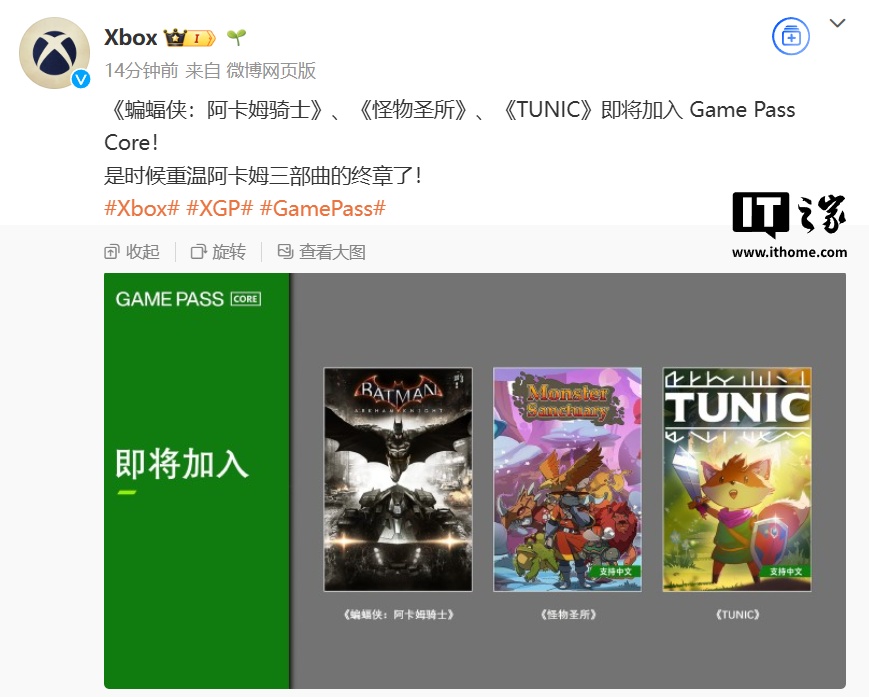Click the TUNIC game cover art
The image size is (869, 697).
point(737,479)
